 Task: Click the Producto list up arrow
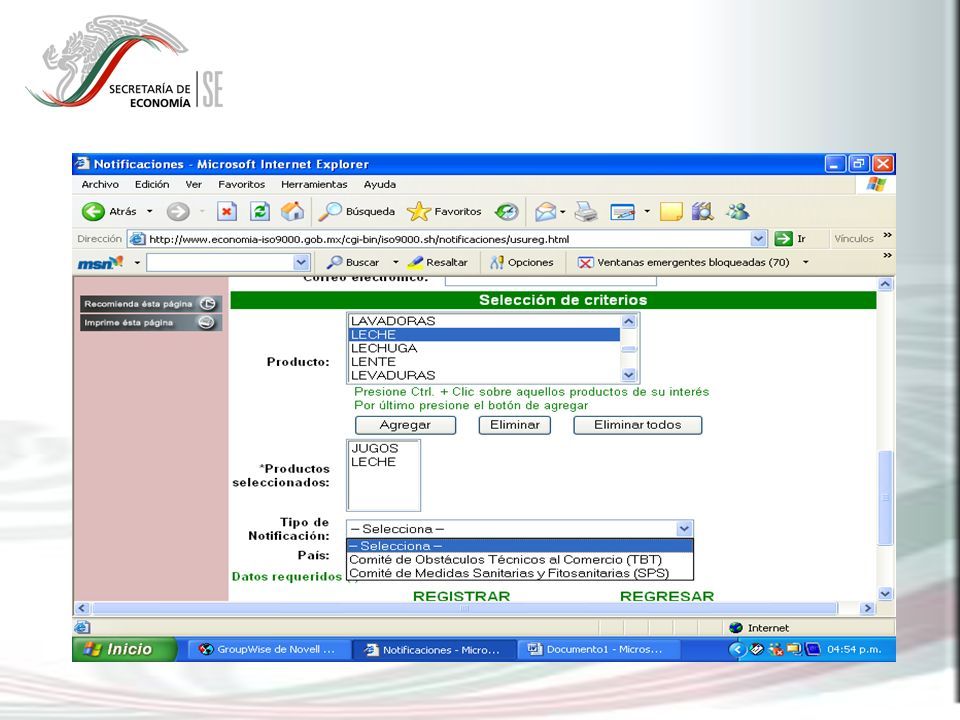629,321
